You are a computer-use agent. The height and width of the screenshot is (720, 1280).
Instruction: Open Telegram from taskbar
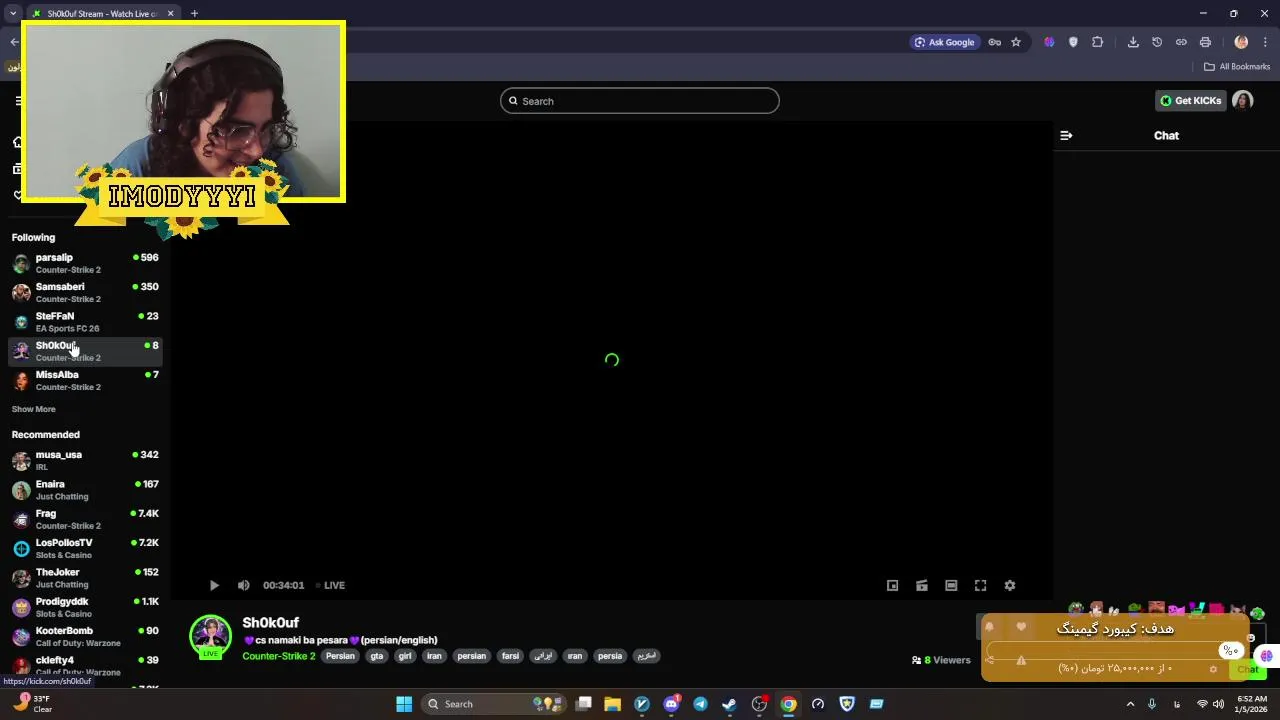[700, 704]
